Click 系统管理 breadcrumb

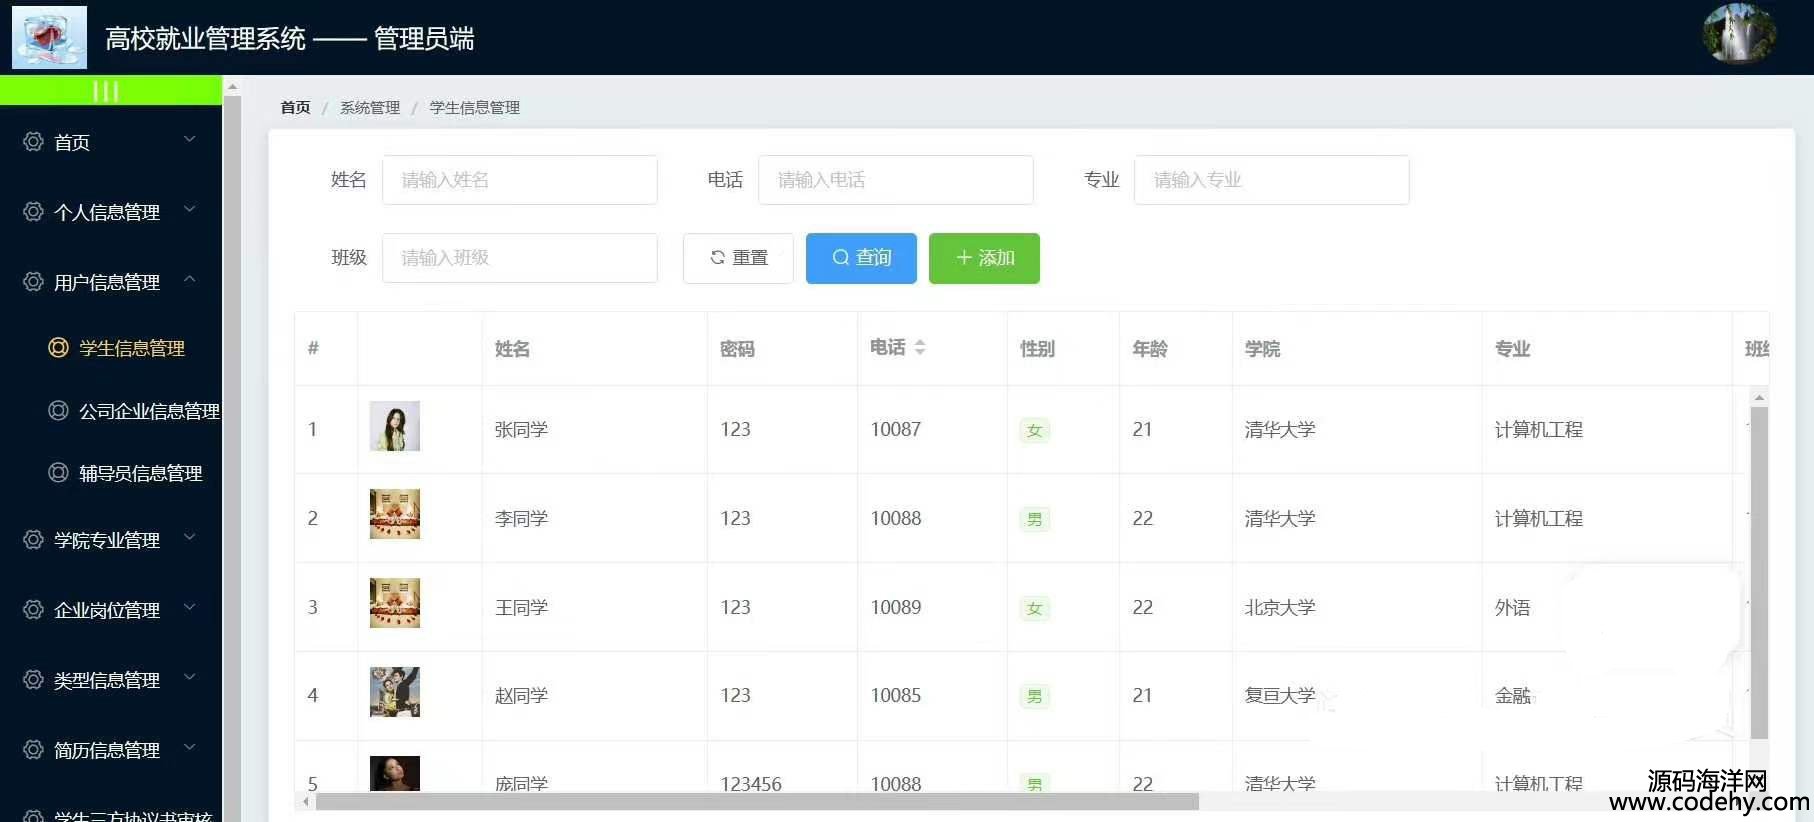(370, 107)
